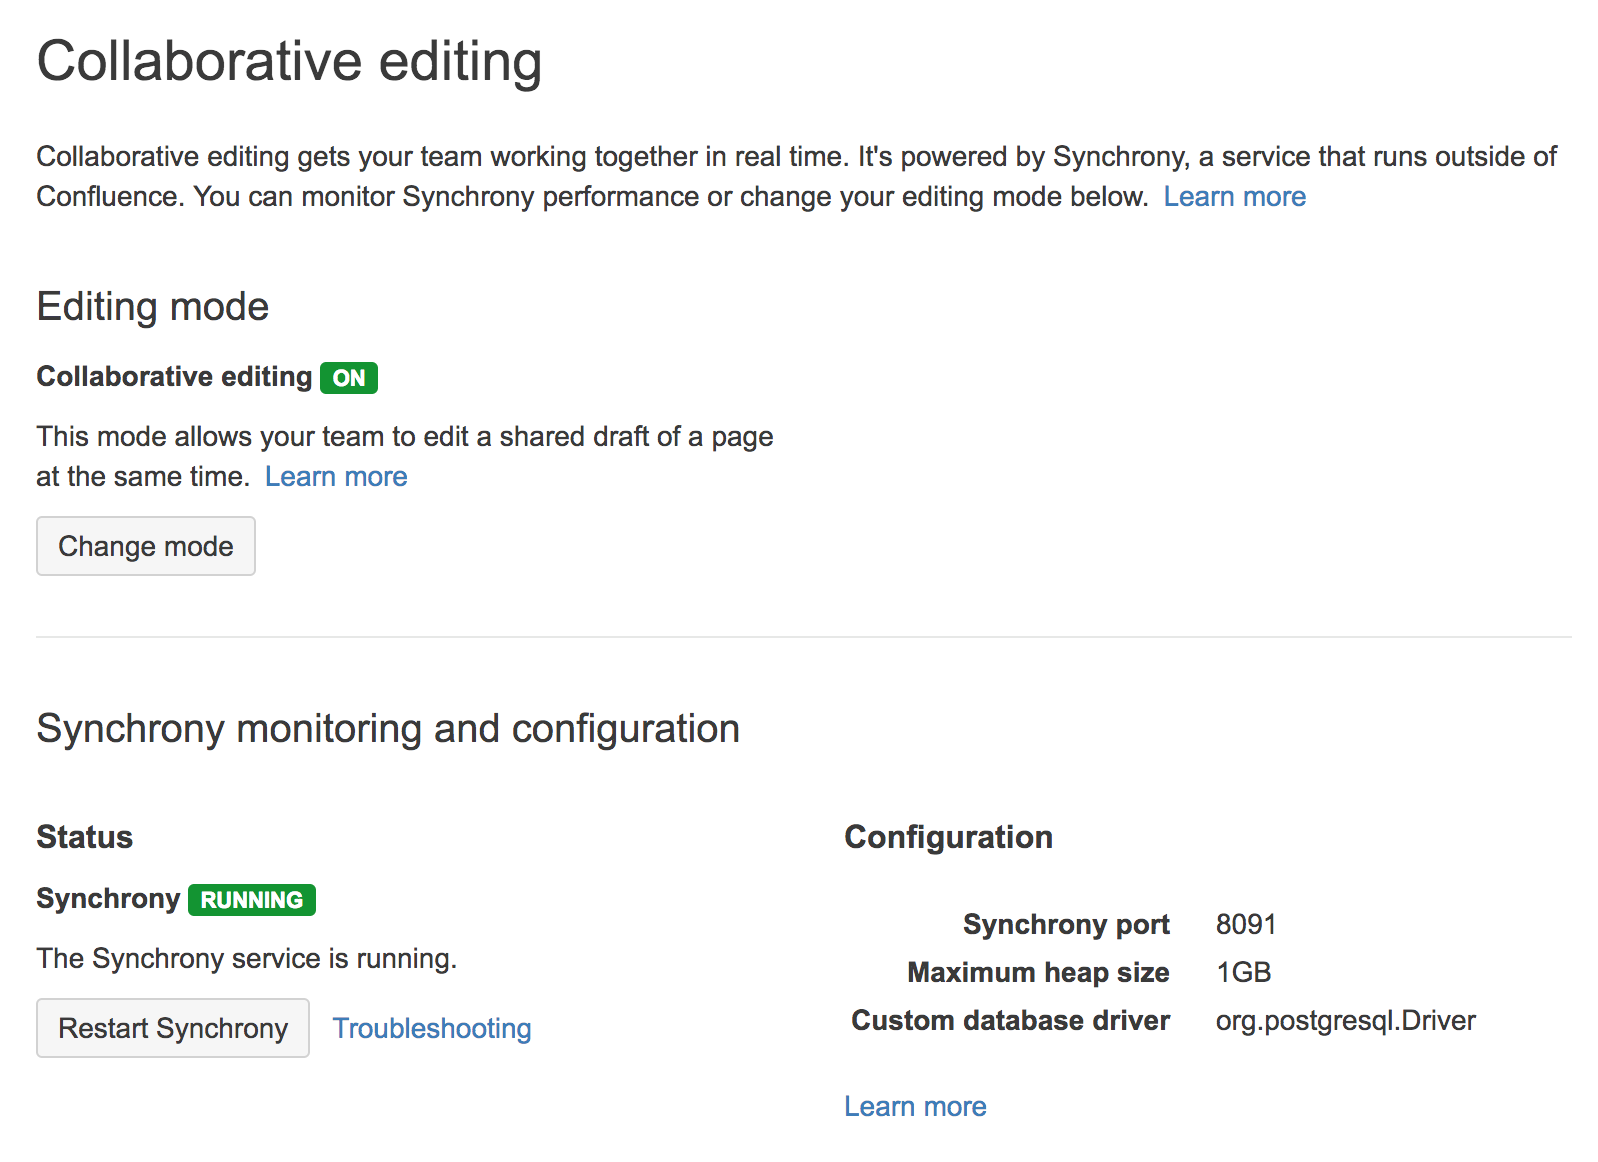
Task: Click the Configuration subheading
Action: 949,837
